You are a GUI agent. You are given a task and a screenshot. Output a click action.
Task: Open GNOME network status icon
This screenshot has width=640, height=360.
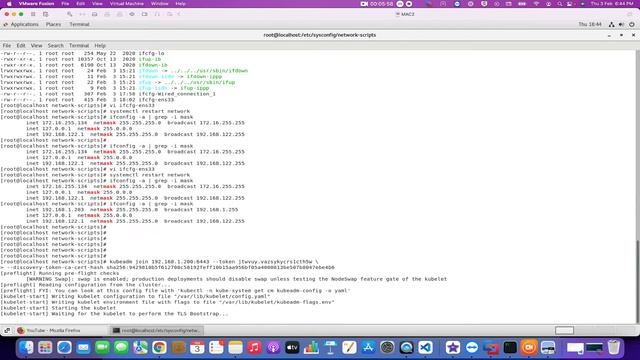(x=611, y=24)
